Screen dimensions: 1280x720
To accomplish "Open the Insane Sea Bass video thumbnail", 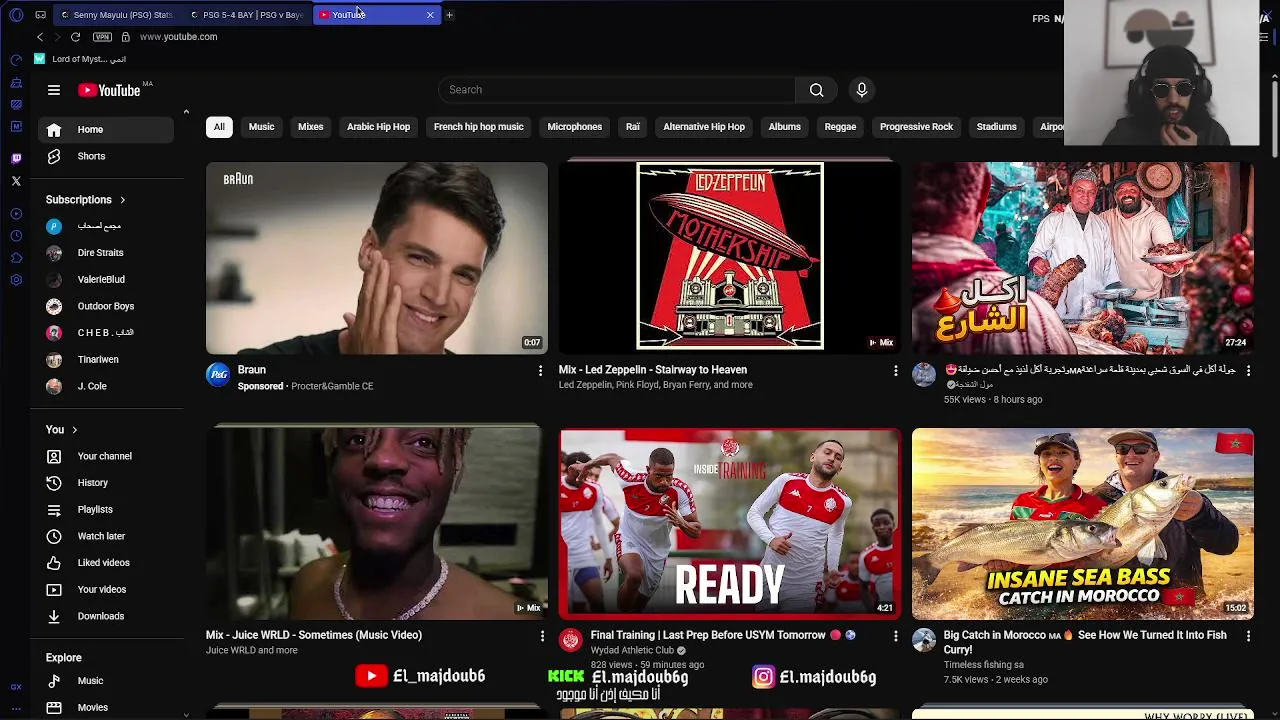I will (1082, 524).
